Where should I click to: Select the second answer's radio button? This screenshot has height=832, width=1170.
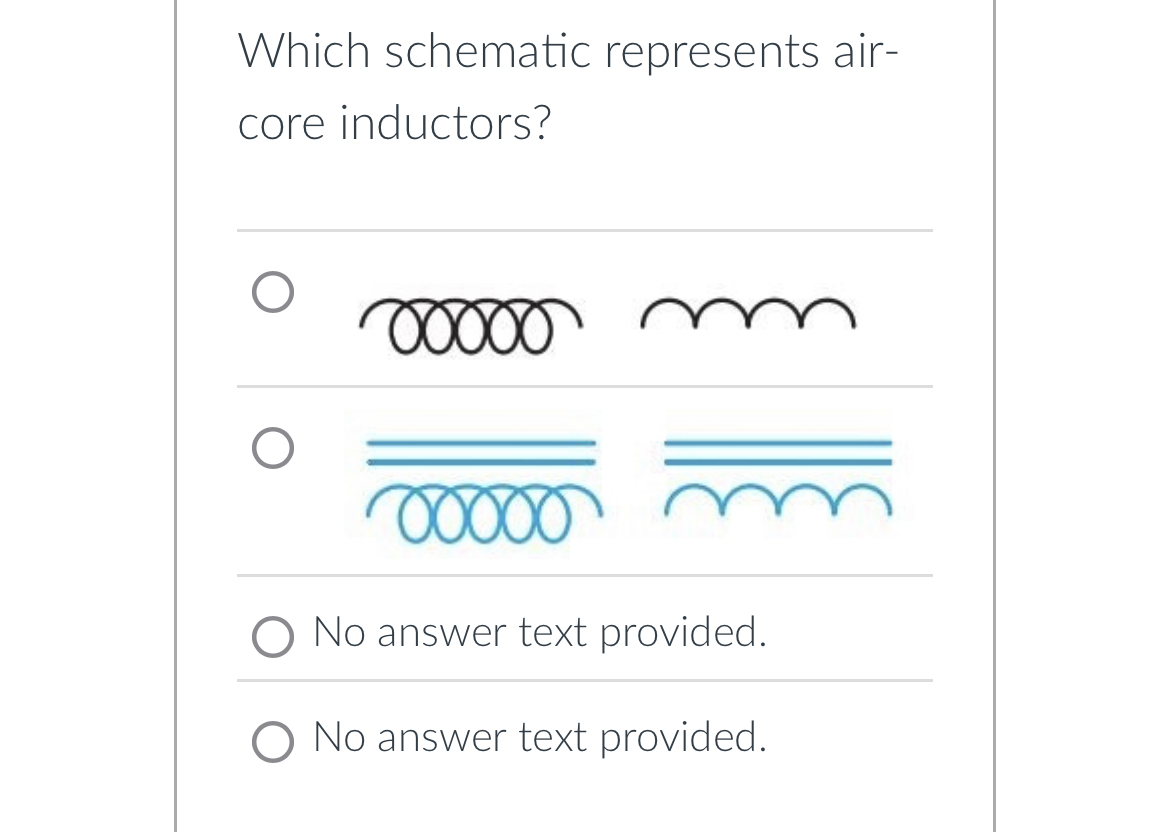[271, 447]
